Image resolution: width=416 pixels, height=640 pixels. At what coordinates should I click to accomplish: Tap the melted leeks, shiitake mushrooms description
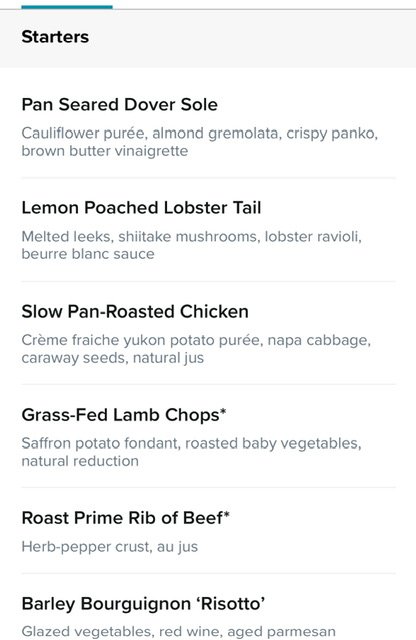(x=191, y=245)
